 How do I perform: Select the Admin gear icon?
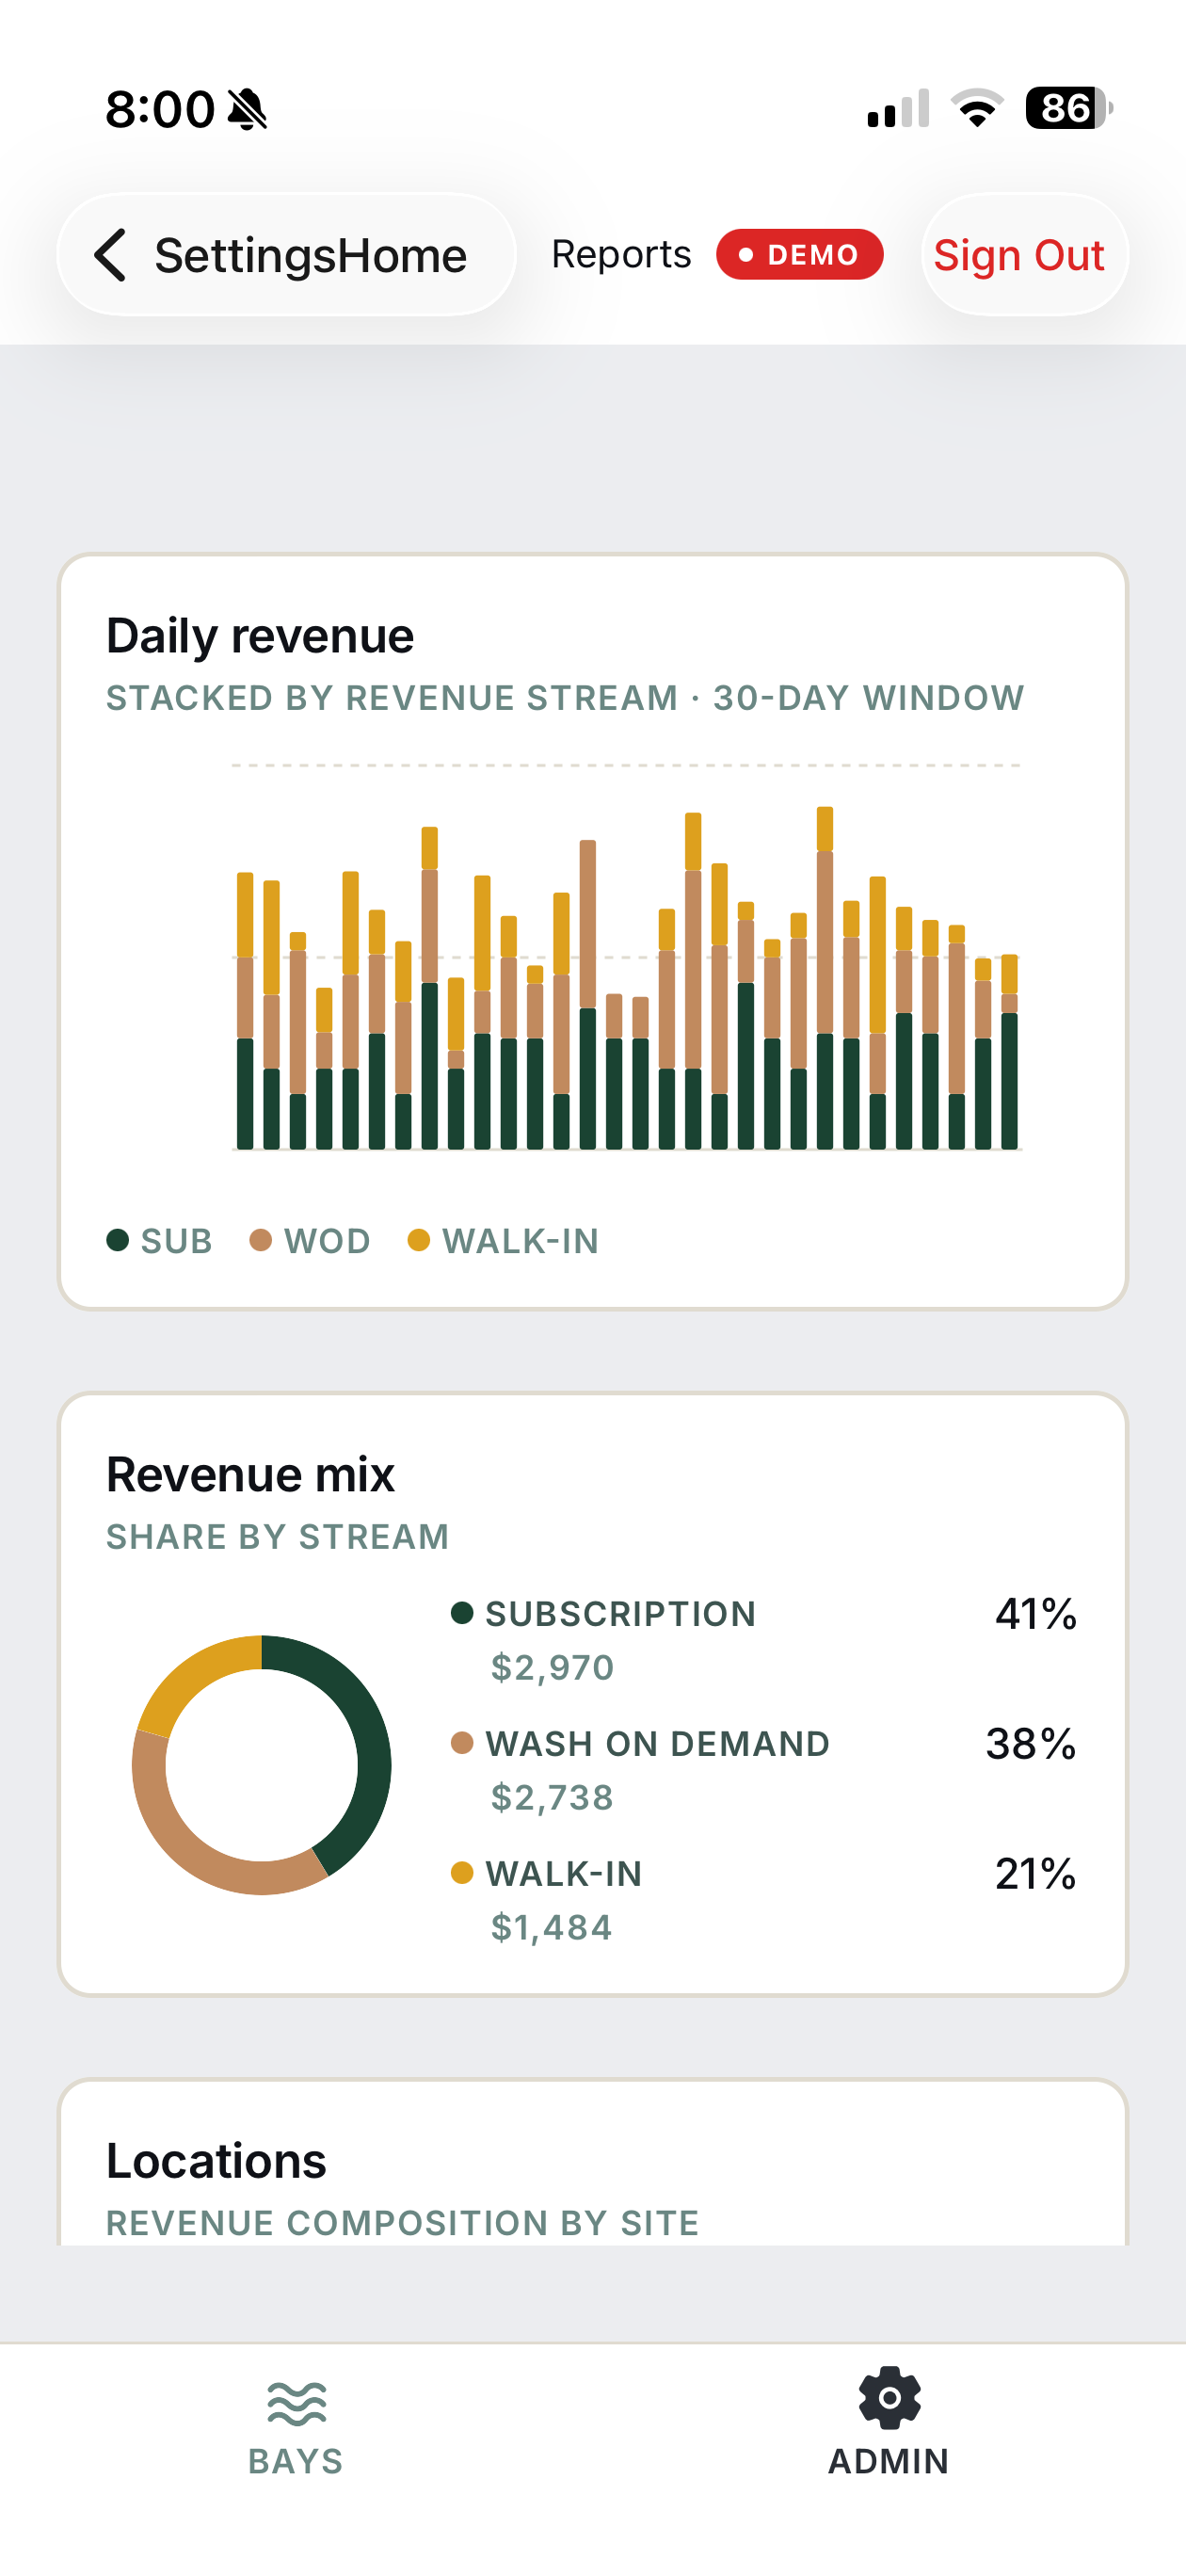click(889, 2397)
